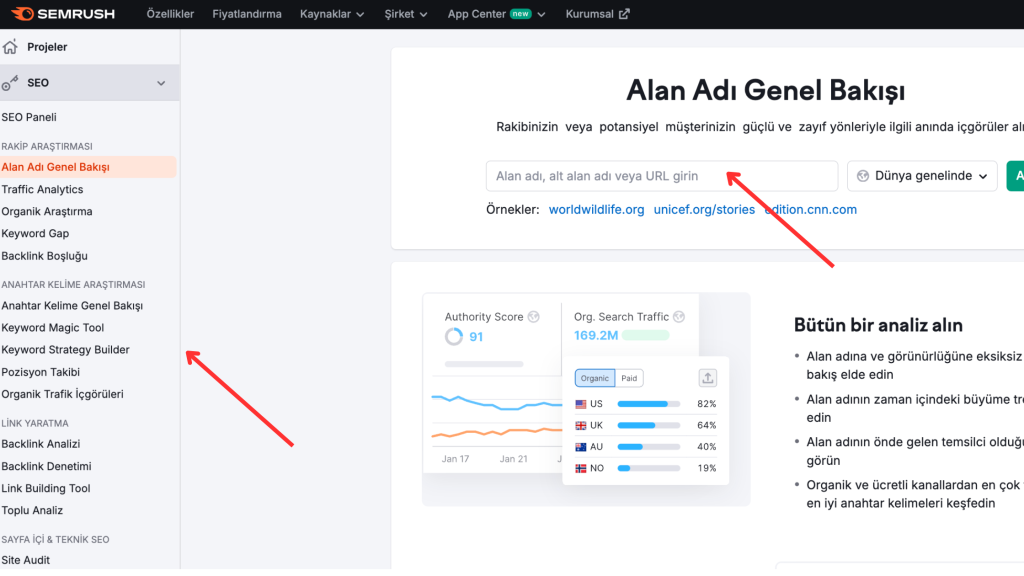Focus the domain or URL input field
The height and width of the screenshot is (576, 1024).
coord(661,176)
